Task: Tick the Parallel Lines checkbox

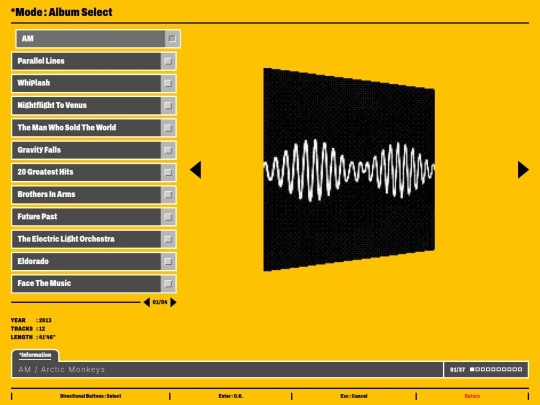Action: point(168,61)
